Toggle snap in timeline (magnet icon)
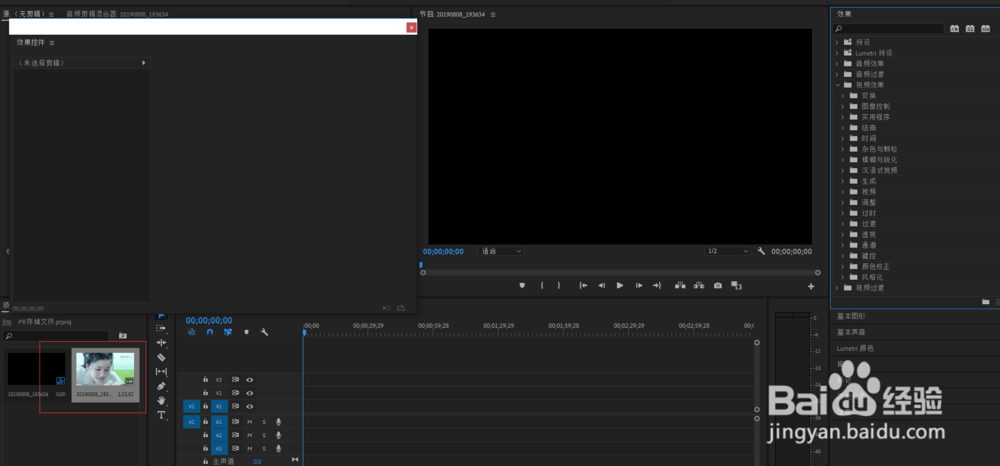Viewport: 1000px width, 466px height. [x=209, y=332]
